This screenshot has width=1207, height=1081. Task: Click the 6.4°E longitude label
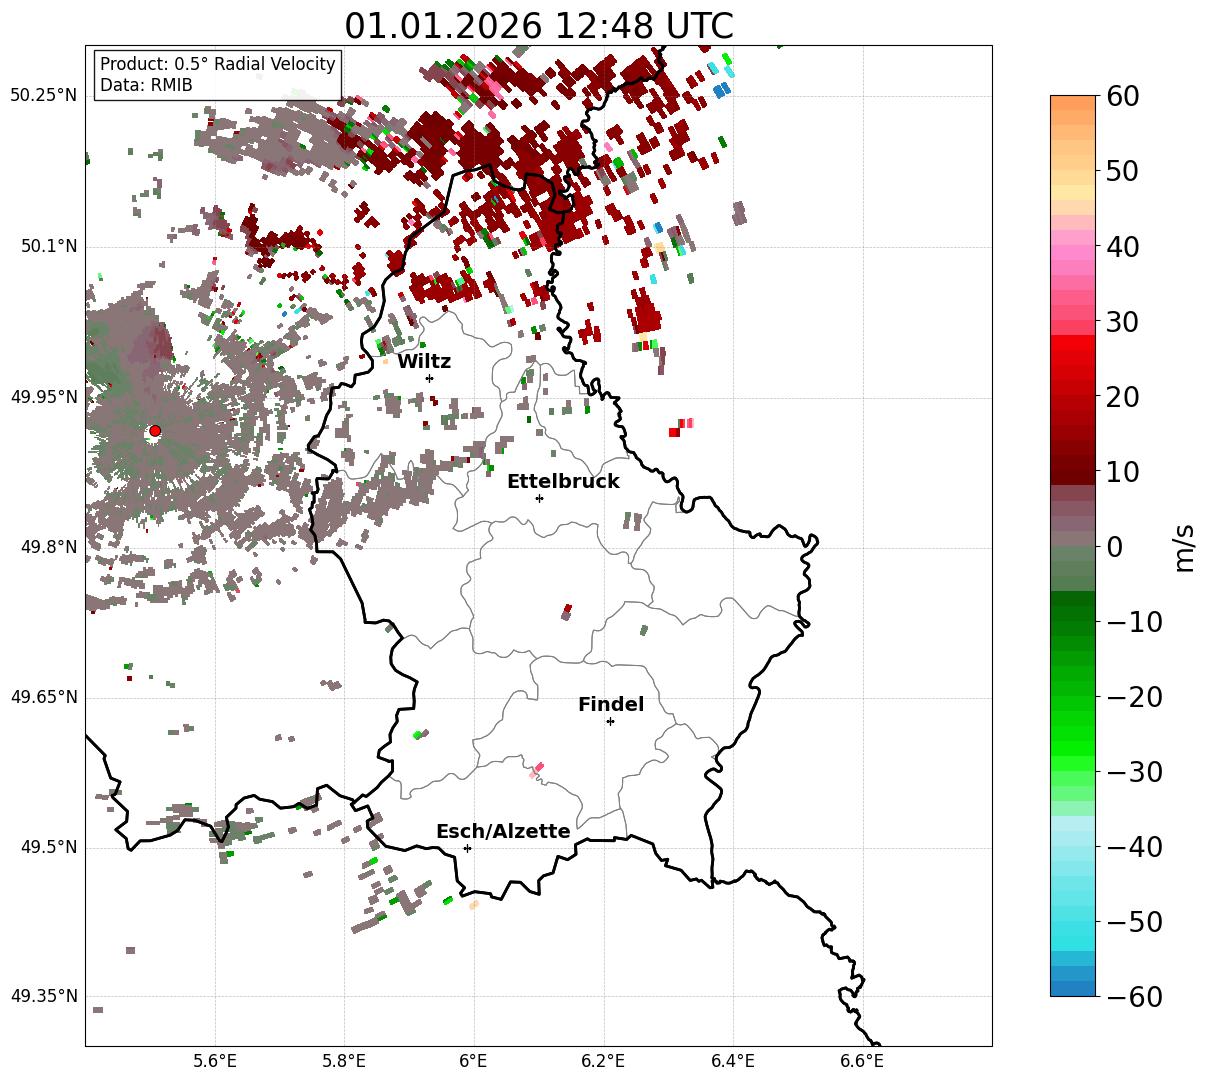pyautogui.click(x=733, y=1061)
